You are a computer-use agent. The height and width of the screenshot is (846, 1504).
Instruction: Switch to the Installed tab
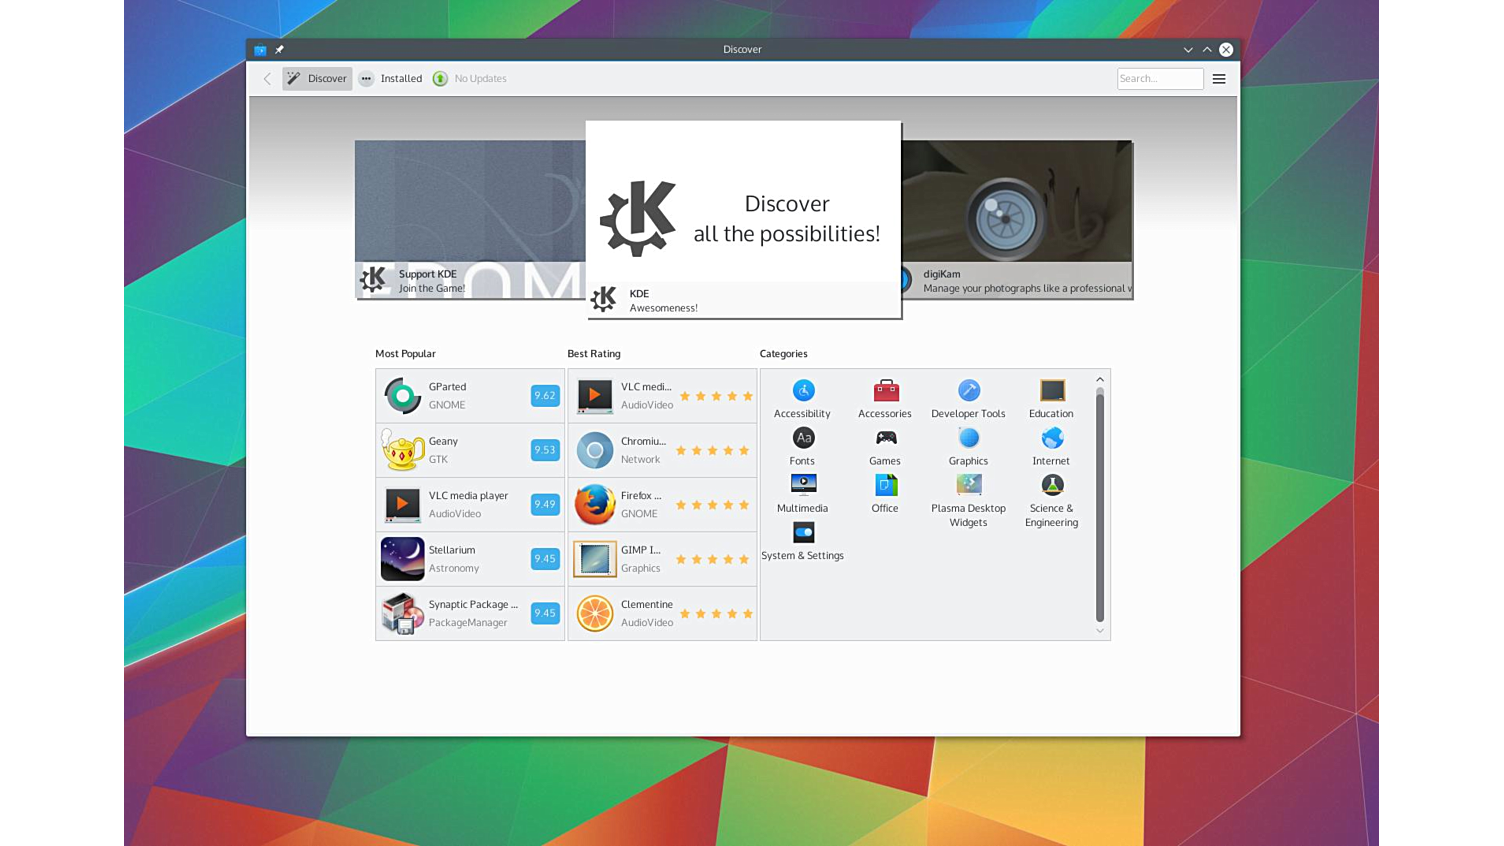click(391, 79)
